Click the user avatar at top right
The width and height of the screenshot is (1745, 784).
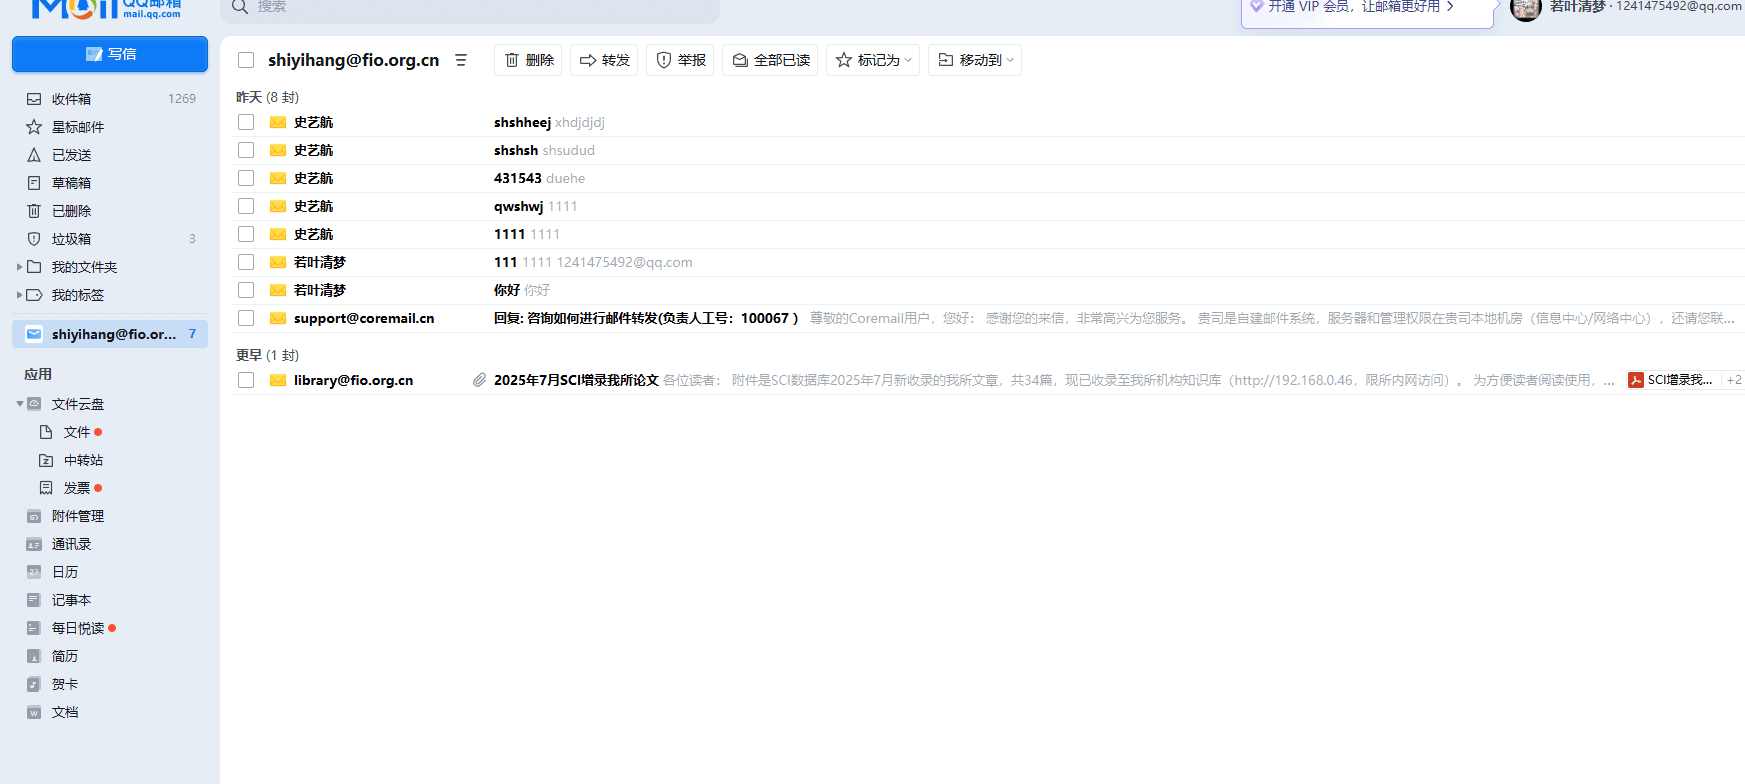(x=1525, y=8)
